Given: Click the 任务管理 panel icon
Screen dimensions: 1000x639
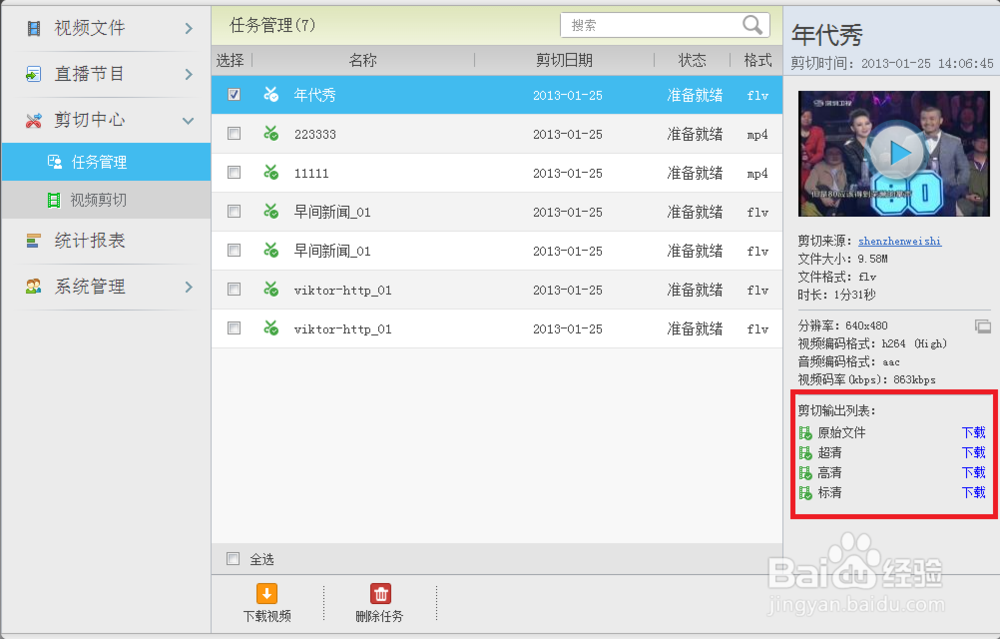Looking at the screenshot, I should 55,161.
